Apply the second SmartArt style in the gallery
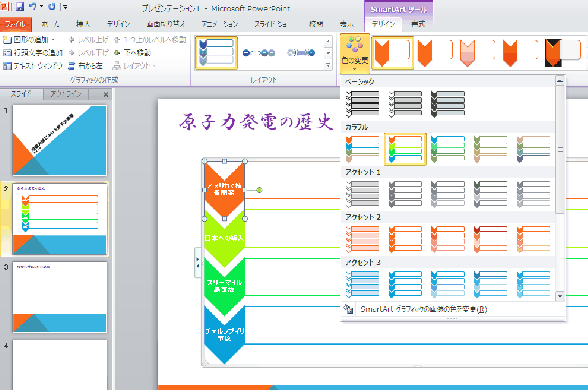 [x=435, y=53]
